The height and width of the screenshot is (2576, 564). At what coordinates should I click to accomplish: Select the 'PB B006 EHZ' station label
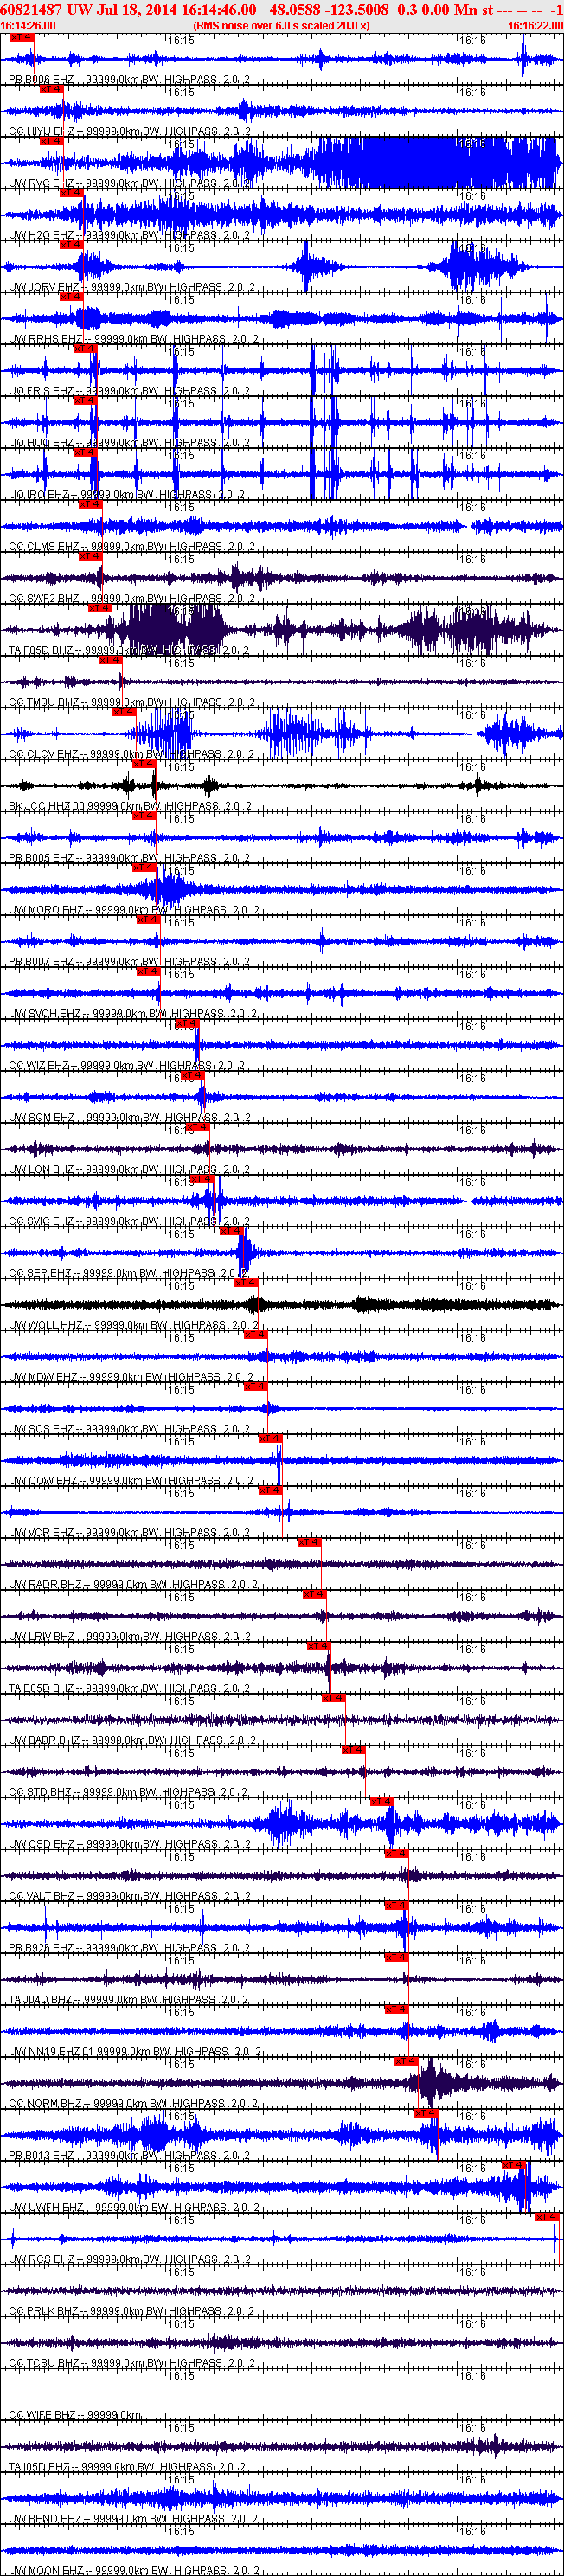click(41, 79)
